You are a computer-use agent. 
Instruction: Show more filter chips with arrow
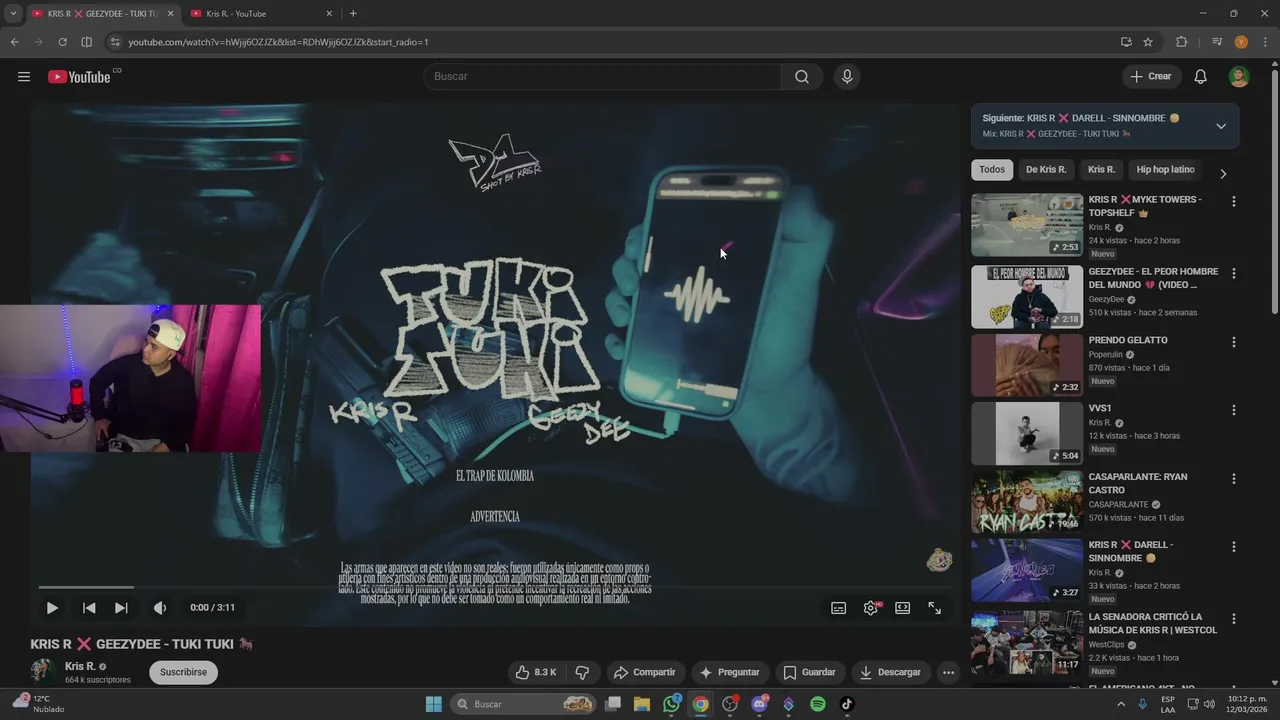click(x=1222, y=173)
